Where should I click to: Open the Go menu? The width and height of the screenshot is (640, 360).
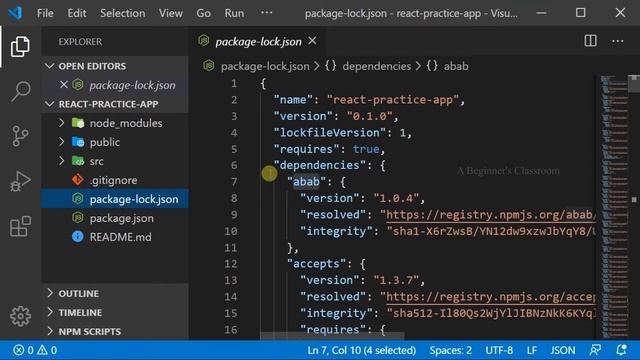tap(203, 13)
